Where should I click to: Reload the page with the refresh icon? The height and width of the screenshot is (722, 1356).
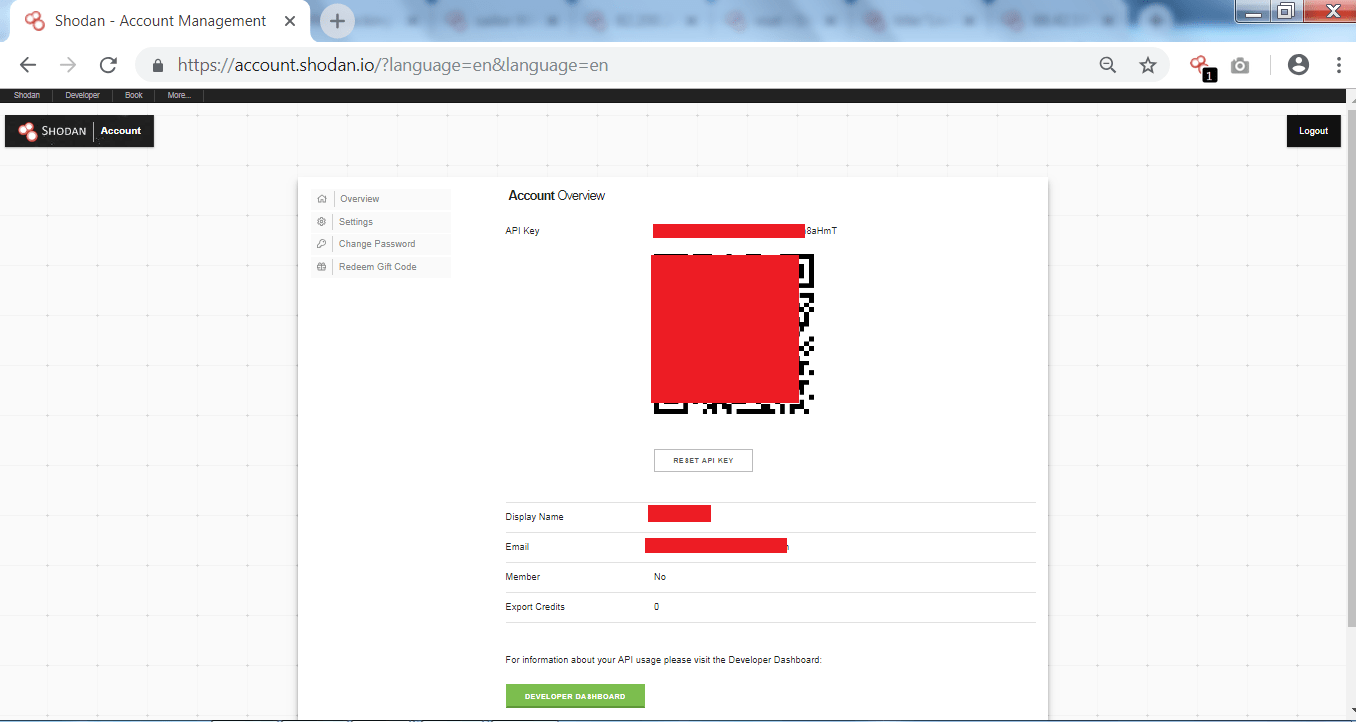tap(108, 65)
